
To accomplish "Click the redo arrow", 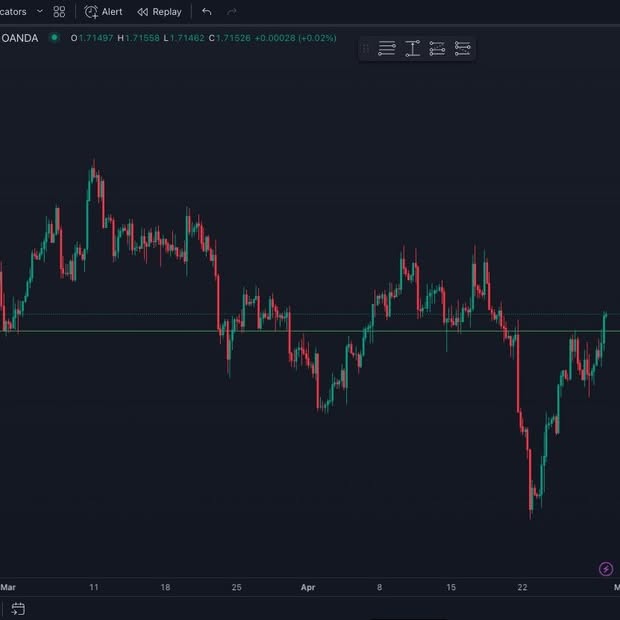I will (x=232, y=11).
